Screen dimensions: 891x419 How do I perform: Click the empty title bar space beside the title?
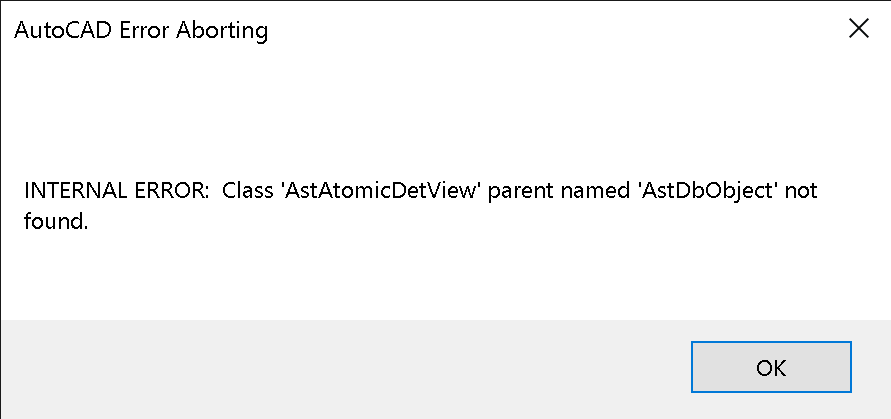click(x=550, y=30)
